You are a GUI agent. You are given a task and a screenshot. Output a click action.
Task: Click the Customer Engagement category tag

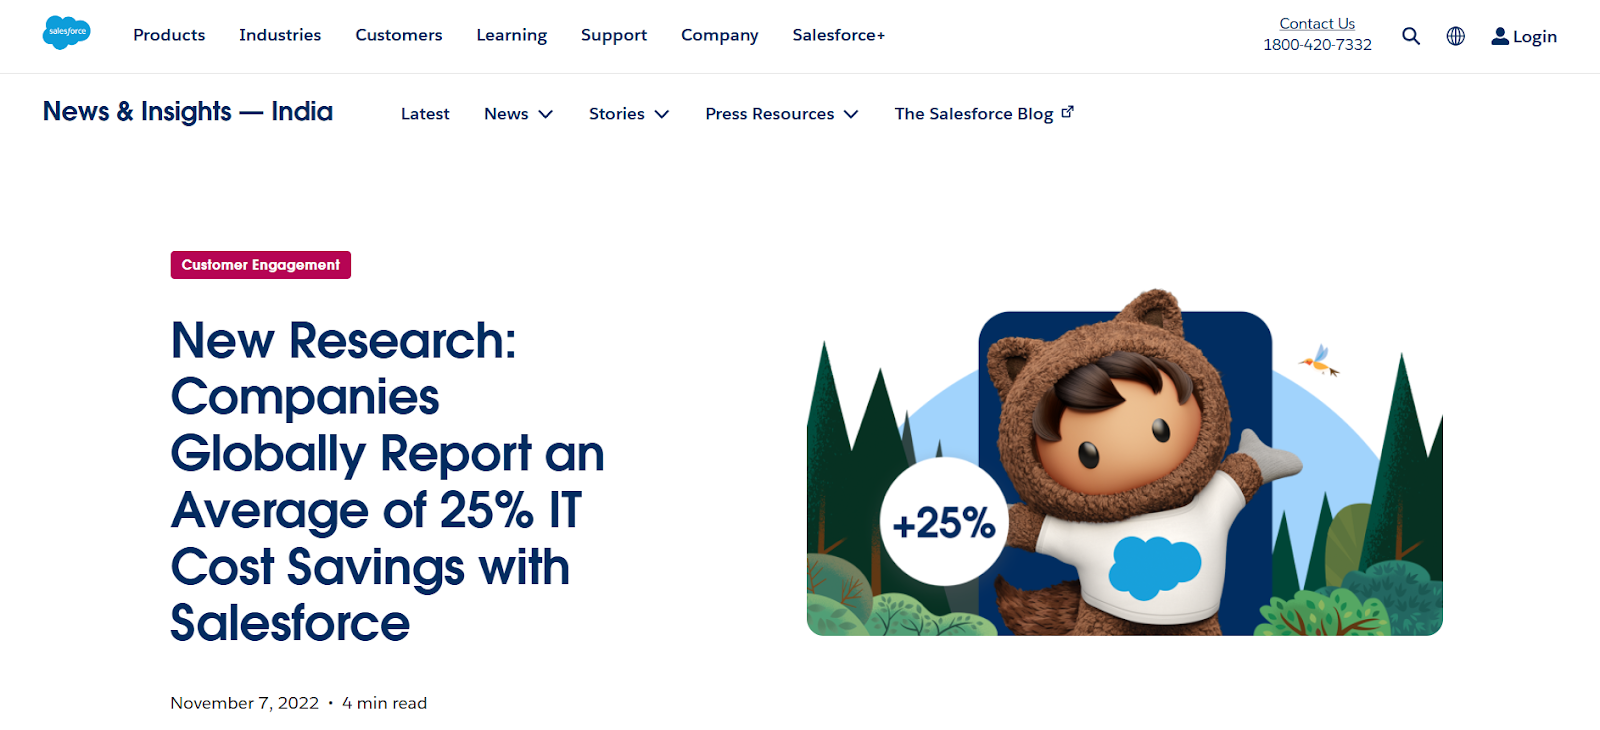coord(261,265)
